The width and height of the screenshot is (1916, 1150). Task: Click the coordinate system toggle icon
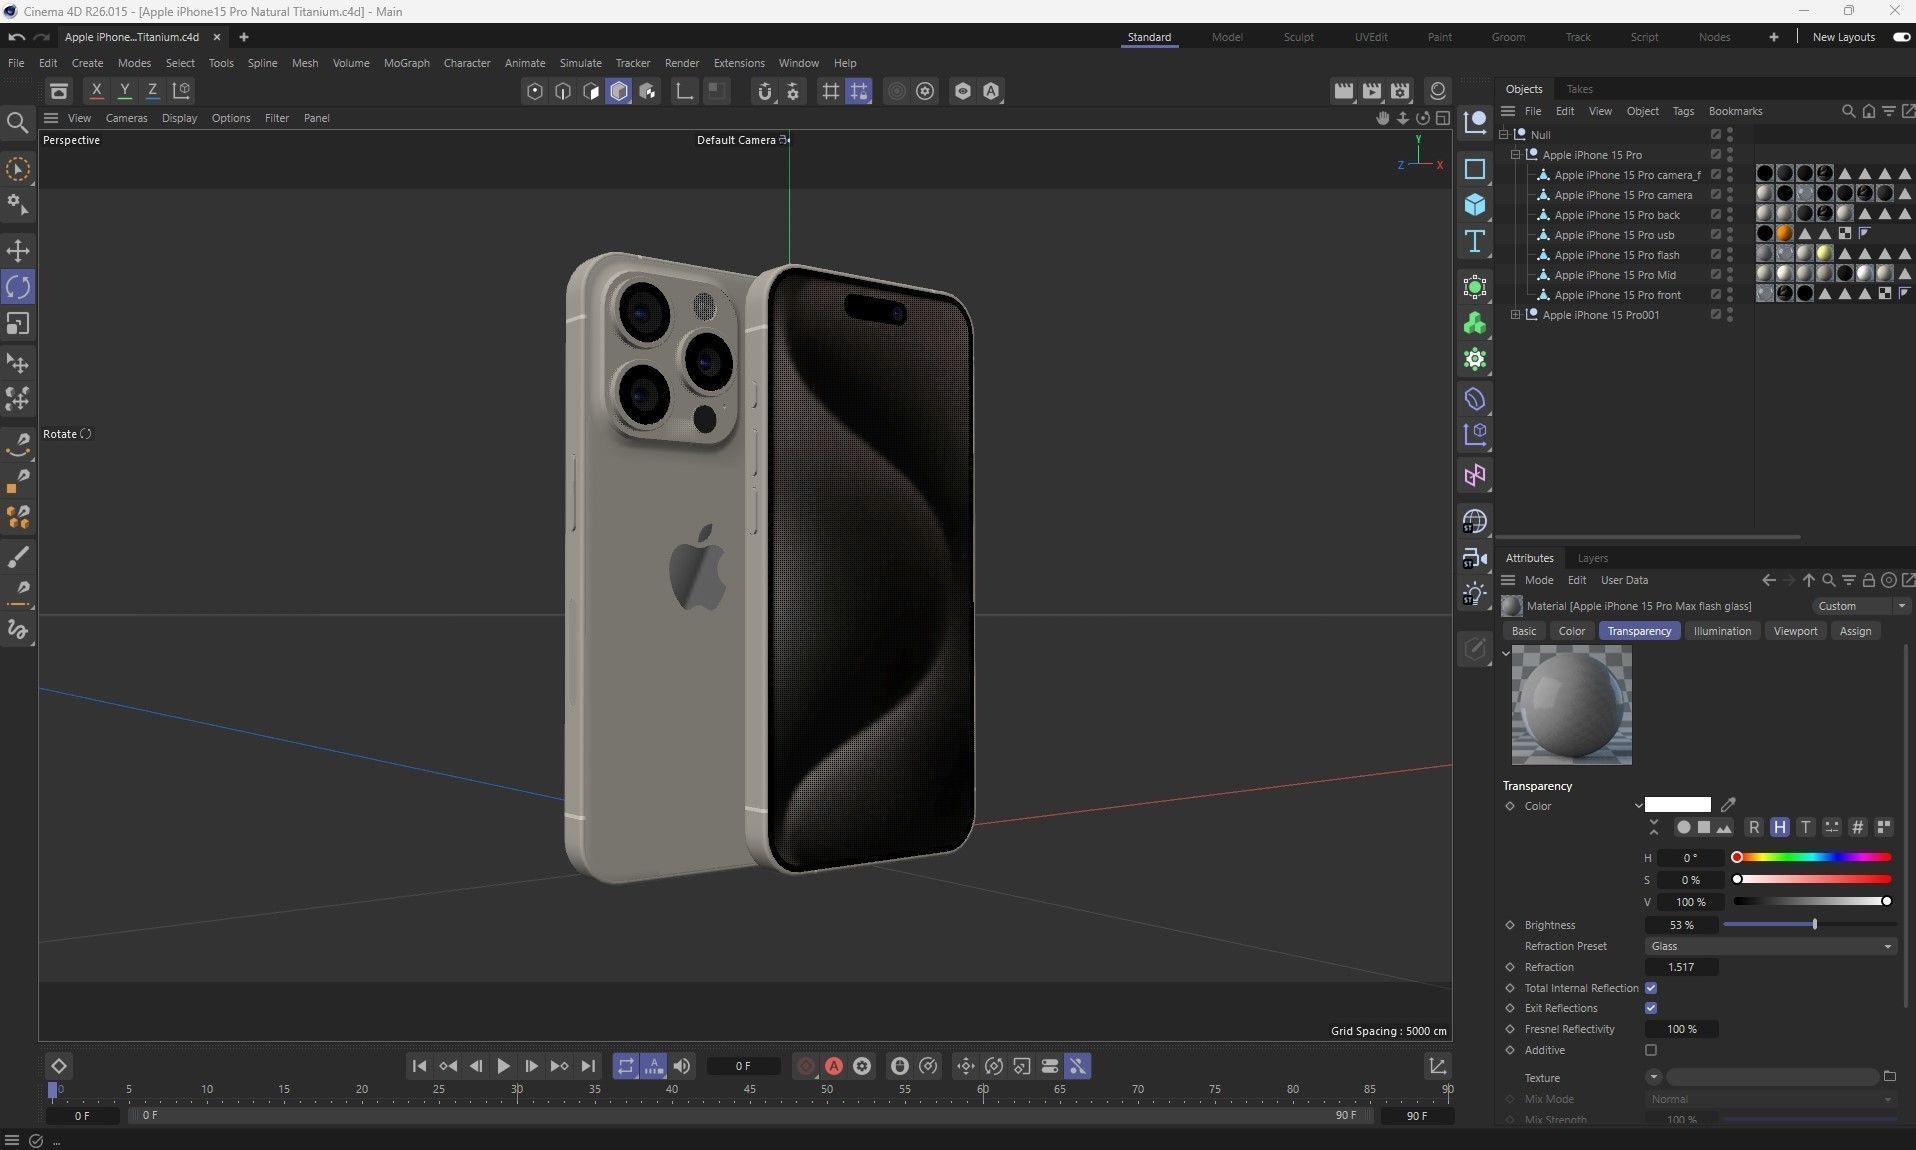(x=181, y=90)
